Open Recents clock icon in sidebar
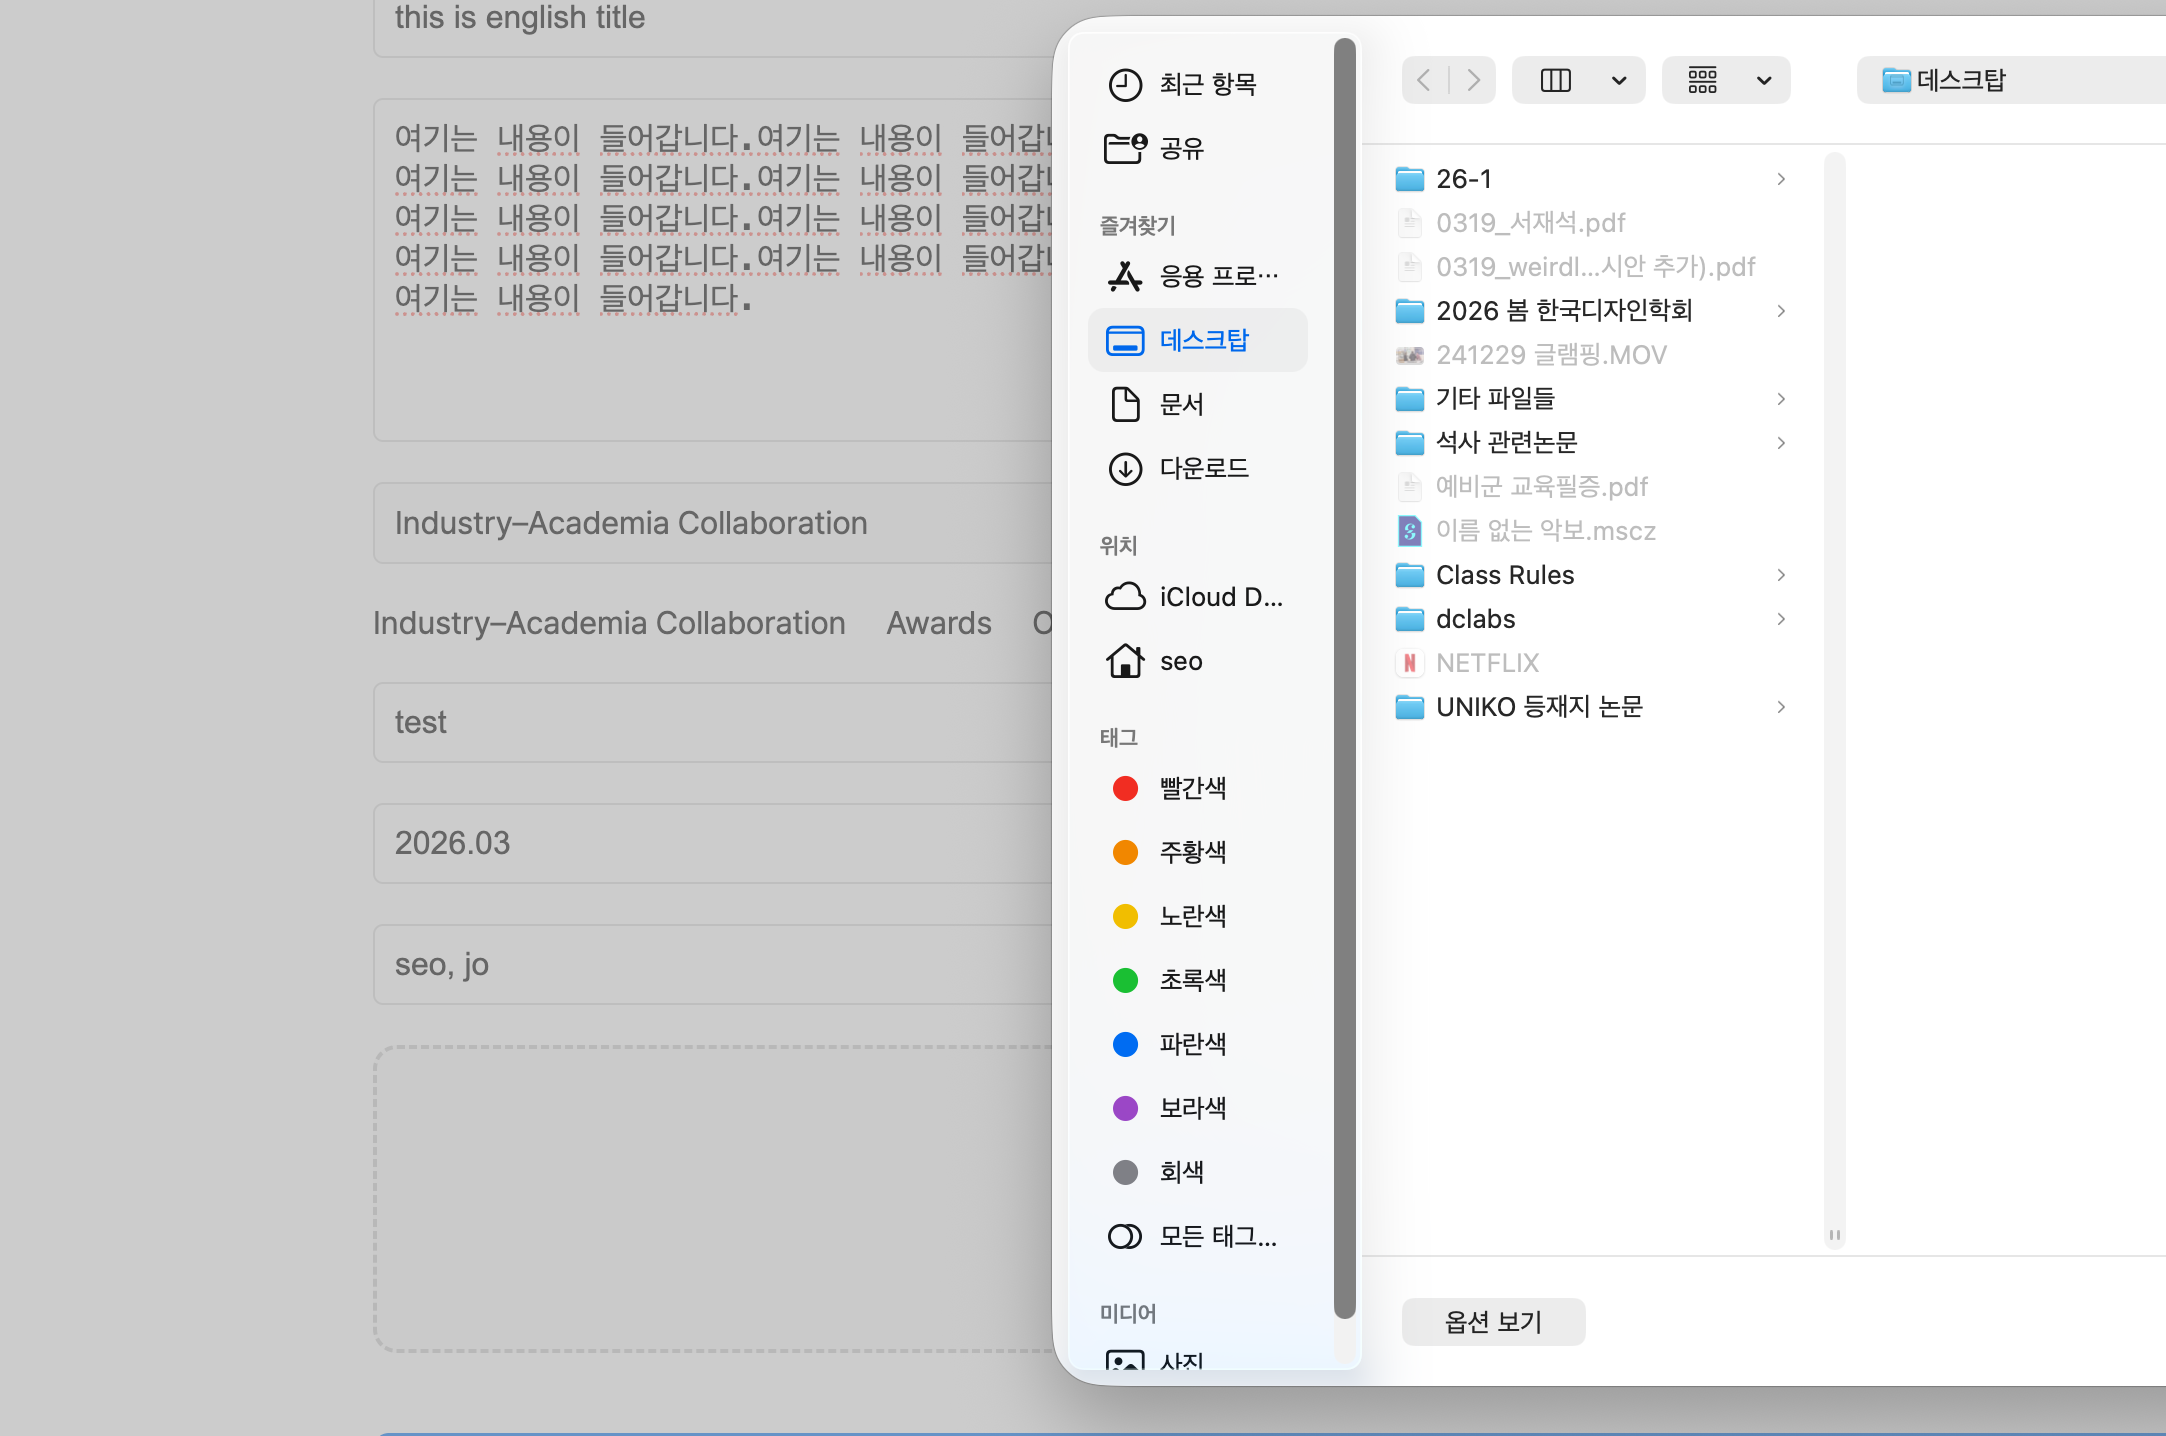This screenshot has width=2166, height=1436. [1125, 85]
